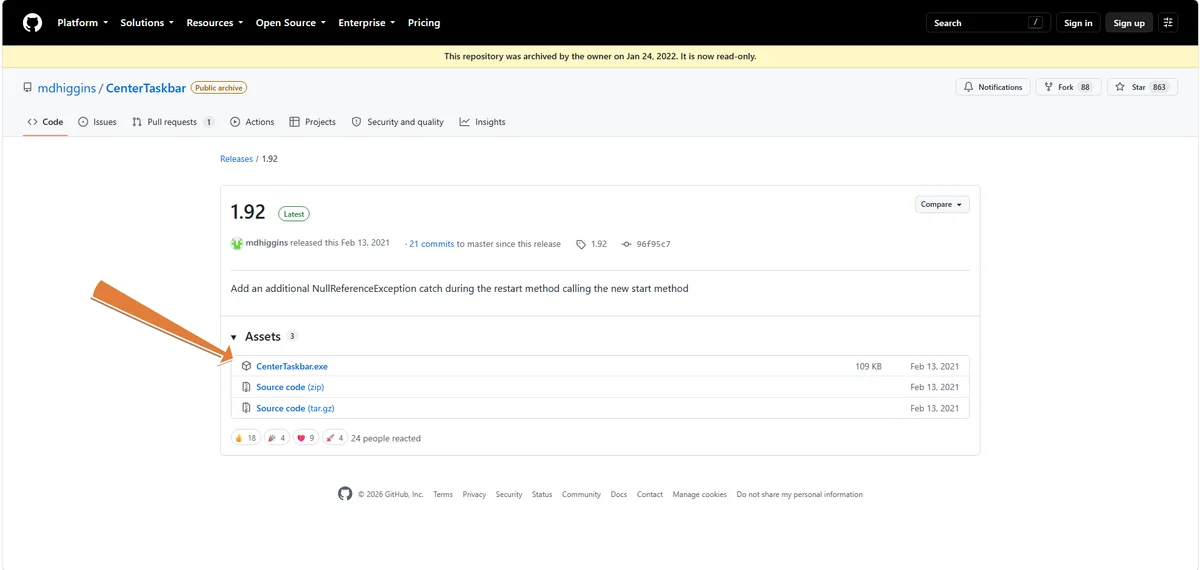Click the 24 people reacted text
The width and height of the screenshot is (1200, 570).
tap(386, 438)
